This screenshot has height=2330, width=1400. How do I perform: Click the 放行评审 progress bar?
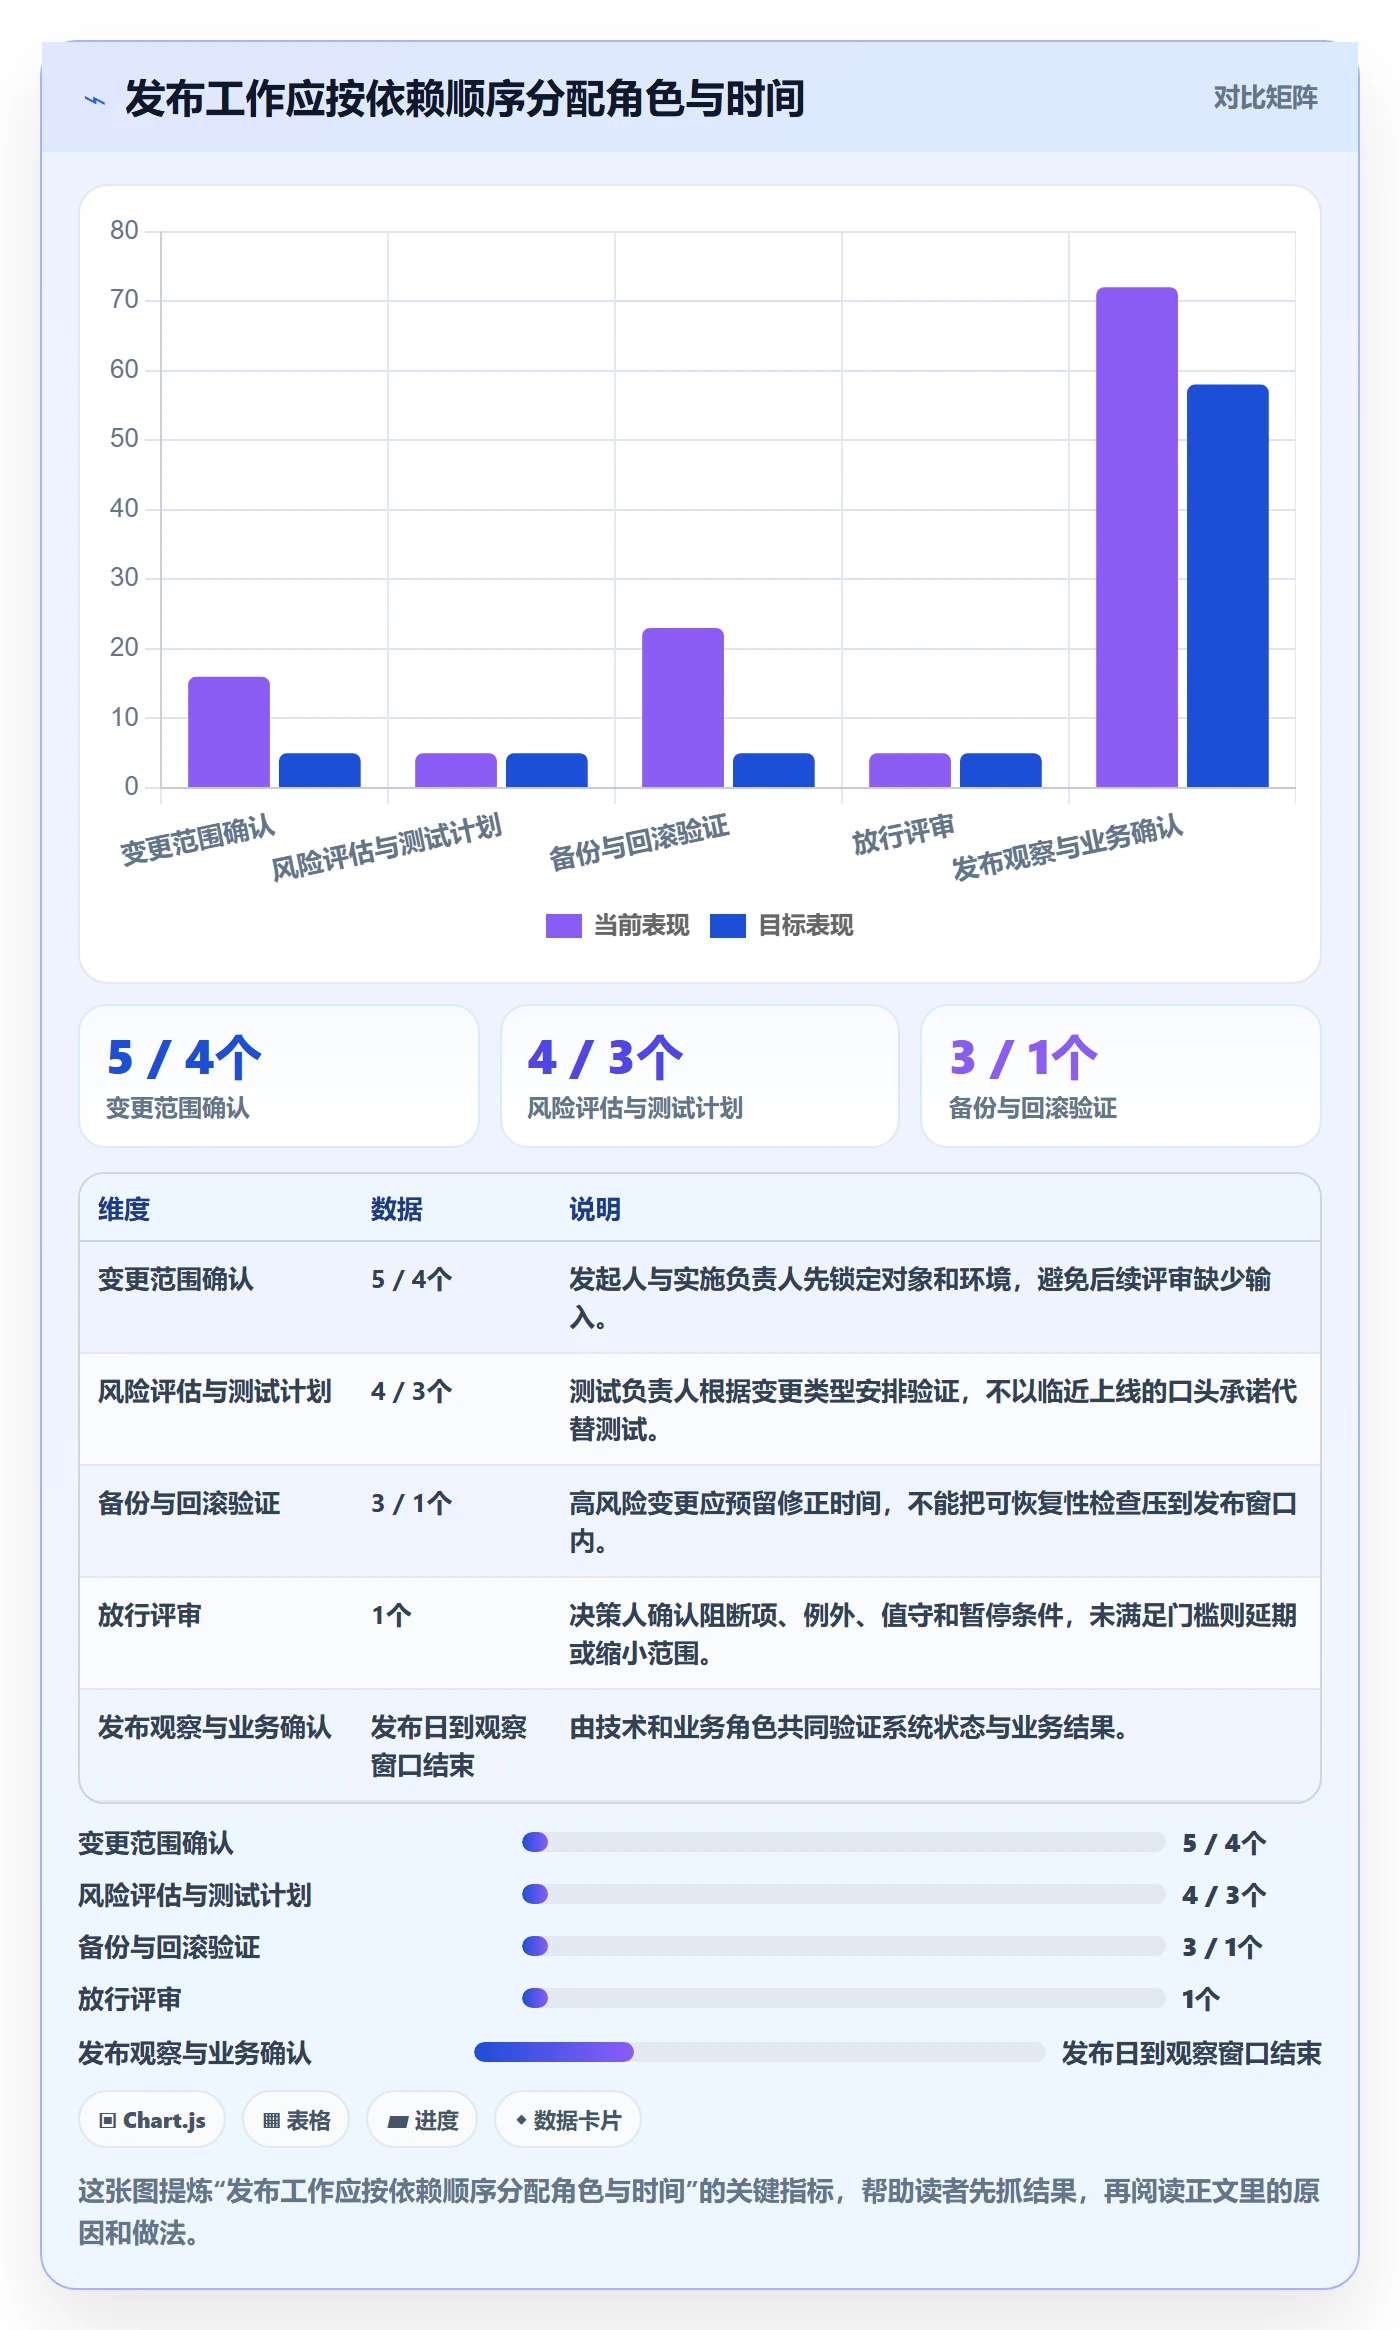(843, 1998)
